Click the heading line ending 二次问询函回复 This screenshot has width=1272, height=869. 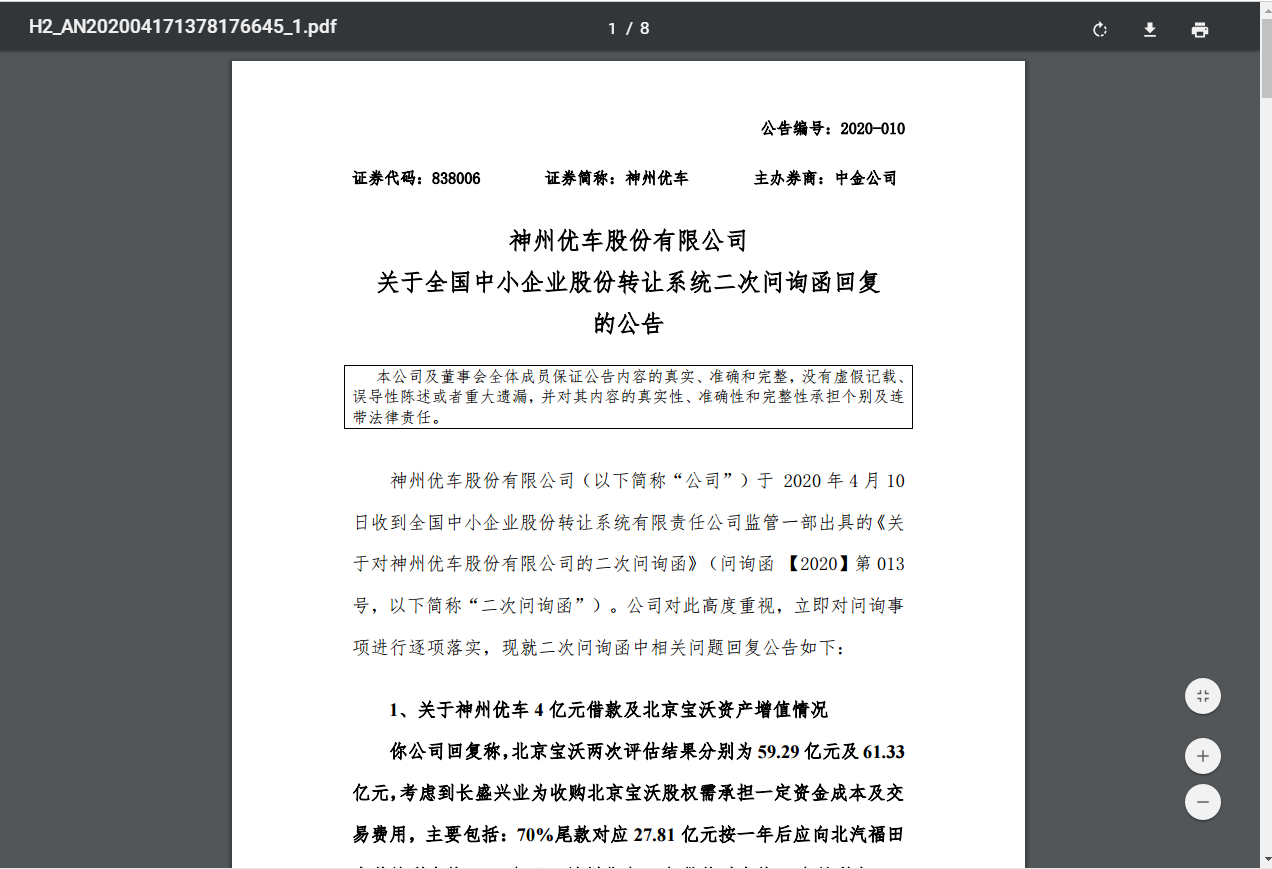point(628,283)
